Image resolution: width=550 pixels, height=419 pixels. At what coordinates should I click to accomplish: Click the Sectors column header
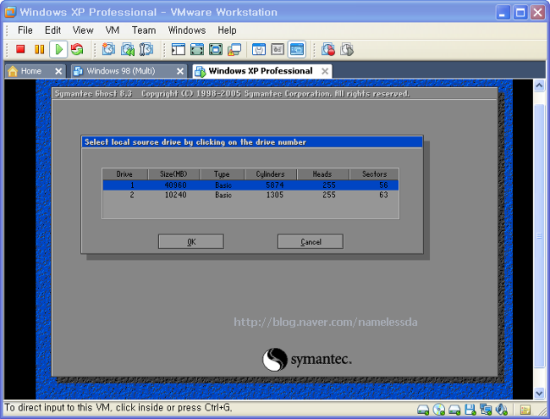pos(374,174)
